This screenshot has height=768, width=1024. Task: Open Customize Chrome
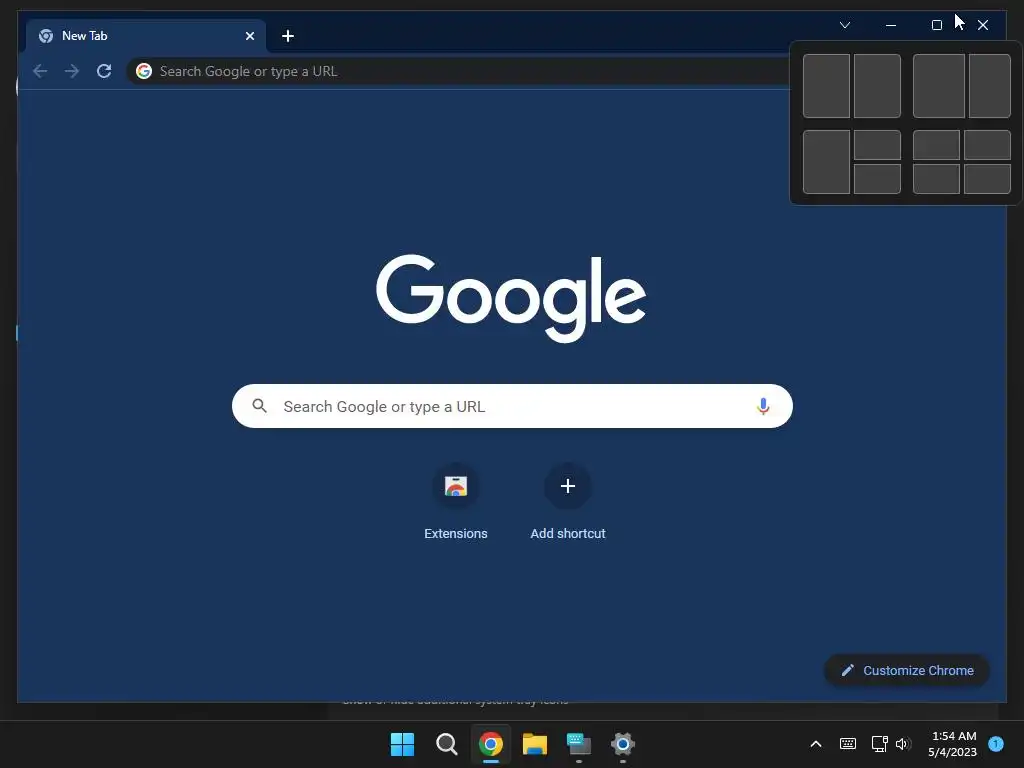(907, 670)
